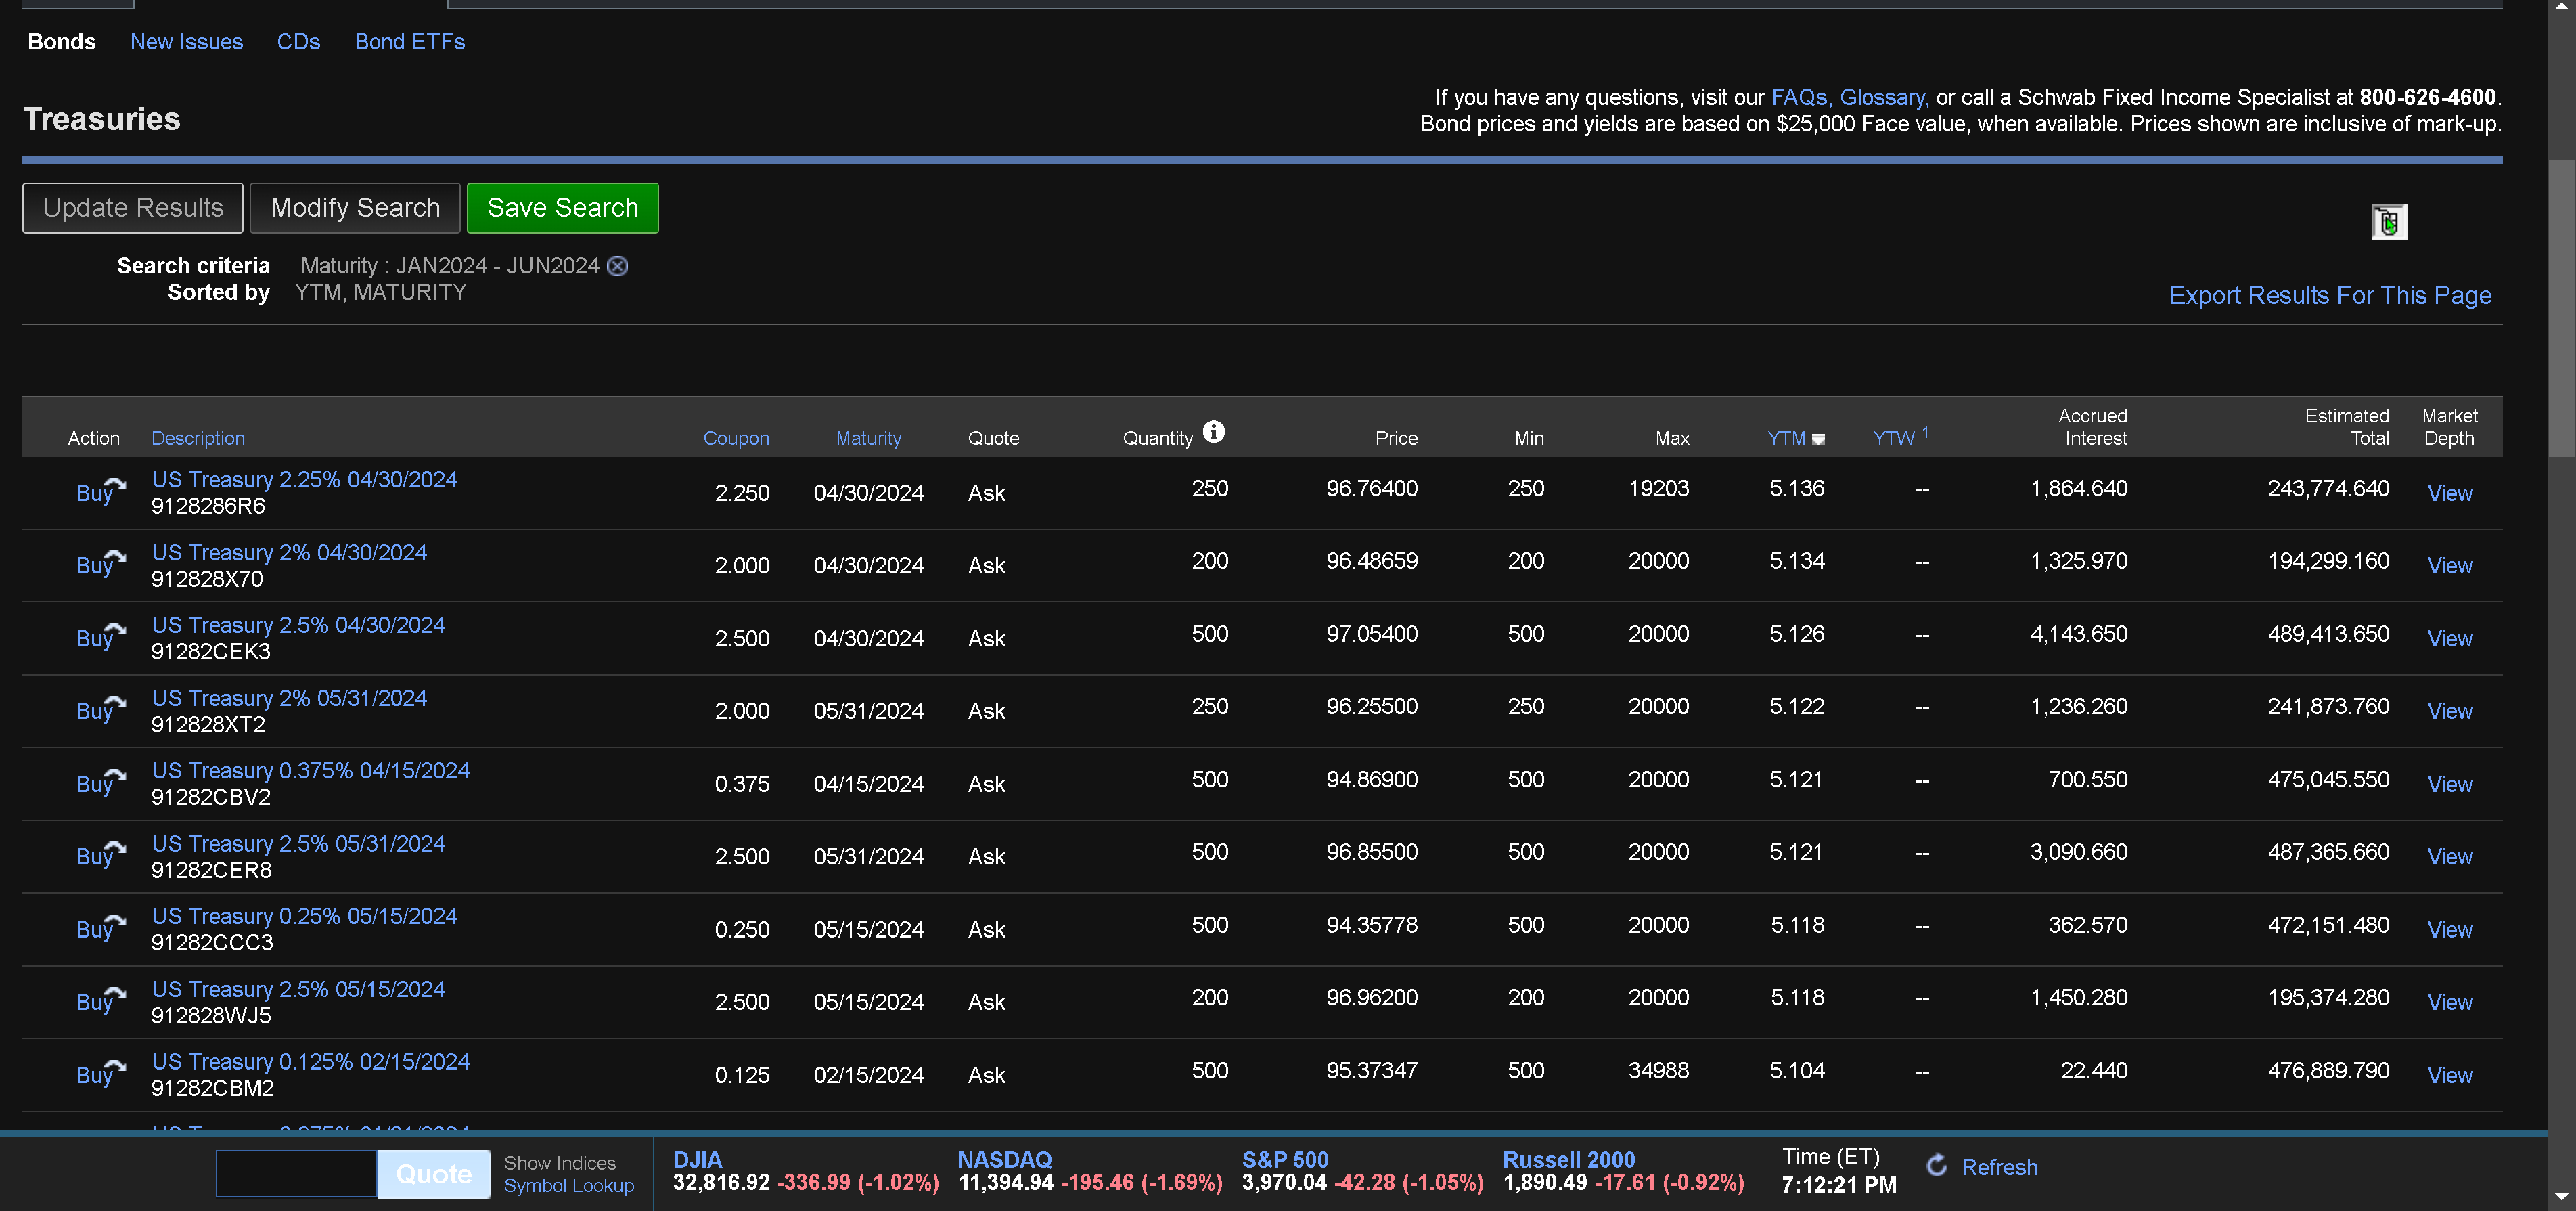View market depth for 912828XT2
The width and height of the screenshot is (2576, 1211).
pos(2450,711)
